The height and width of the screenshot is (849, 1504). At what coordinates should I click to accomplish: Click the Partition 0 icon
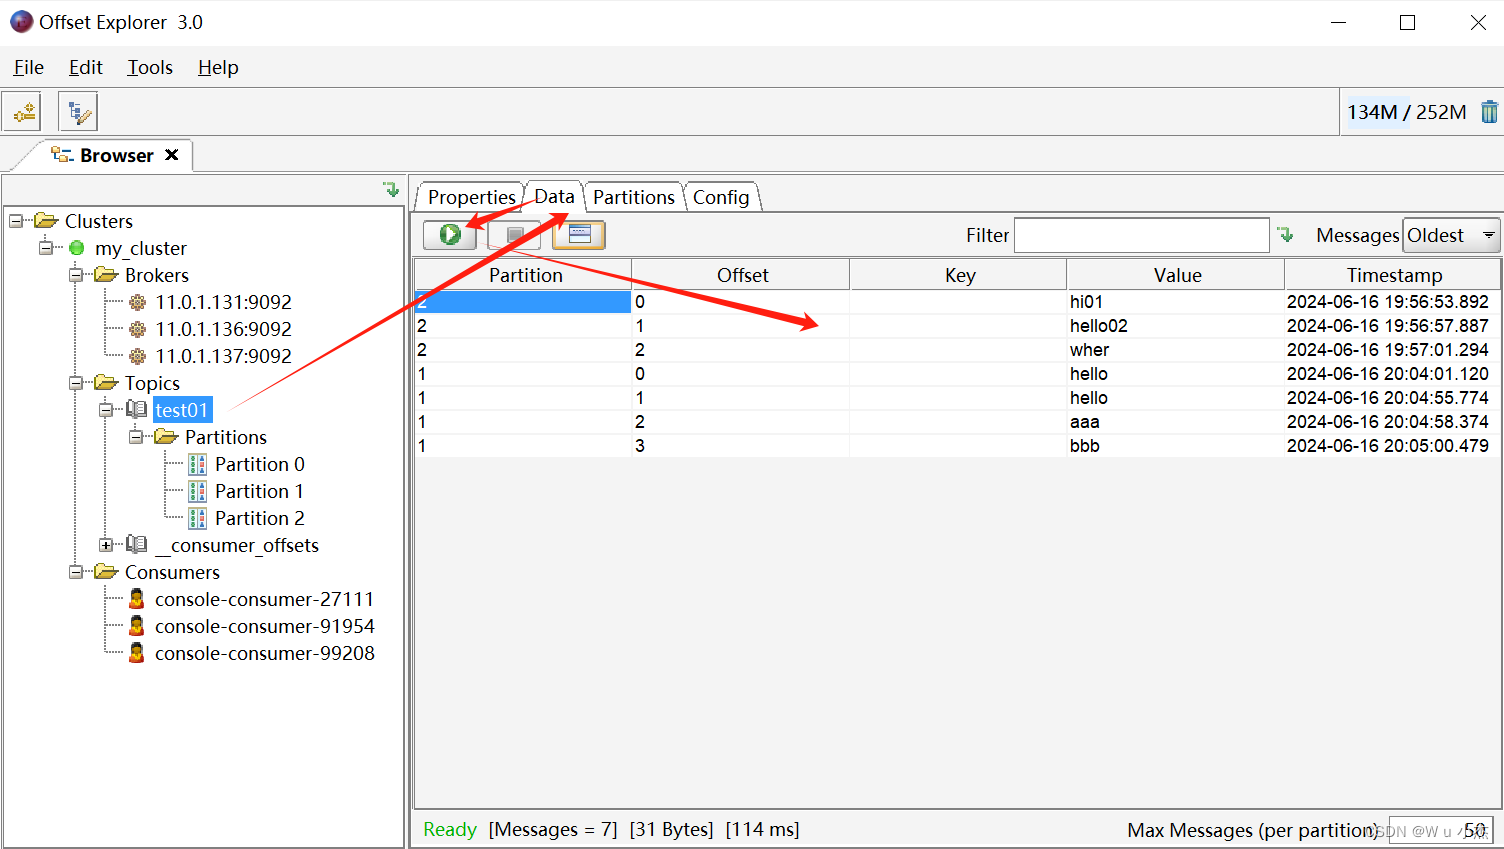(198, 464)
